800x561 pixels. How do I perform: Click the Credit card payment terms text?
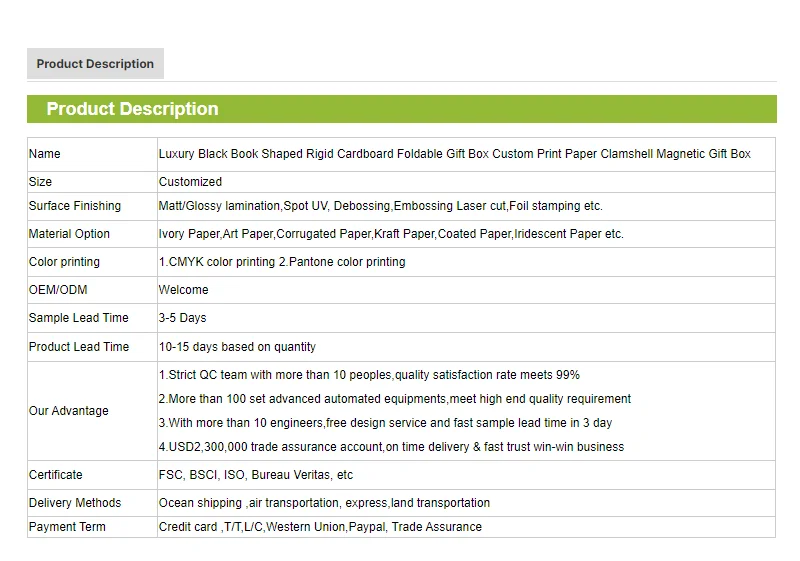point(320,527)
